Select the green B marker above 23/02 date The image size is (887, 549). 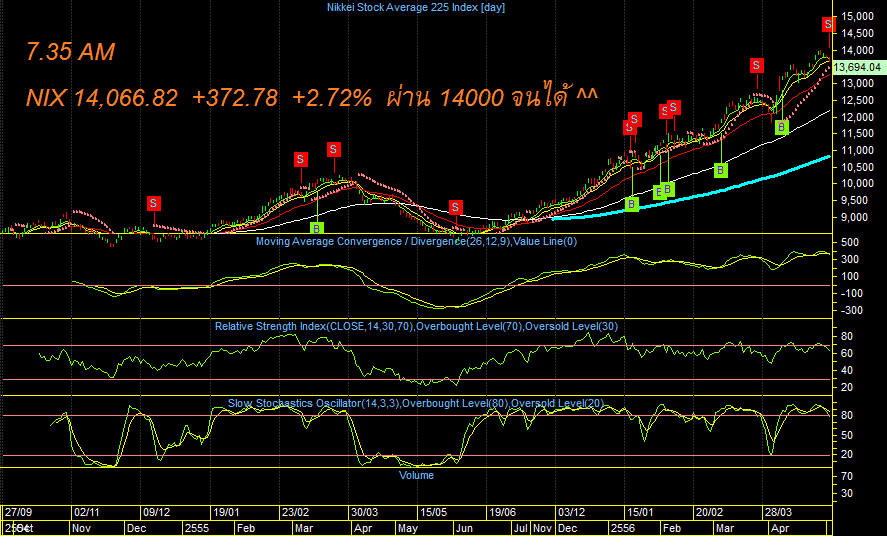click(317, 228)
